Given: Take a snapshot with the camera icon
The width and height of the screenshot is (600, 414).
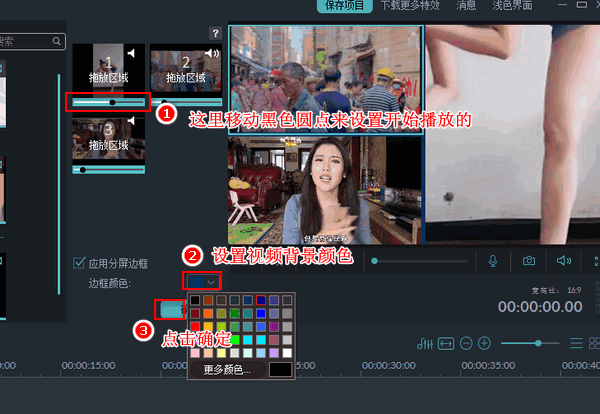Looking at the screenshot, I should coord(529,261).
